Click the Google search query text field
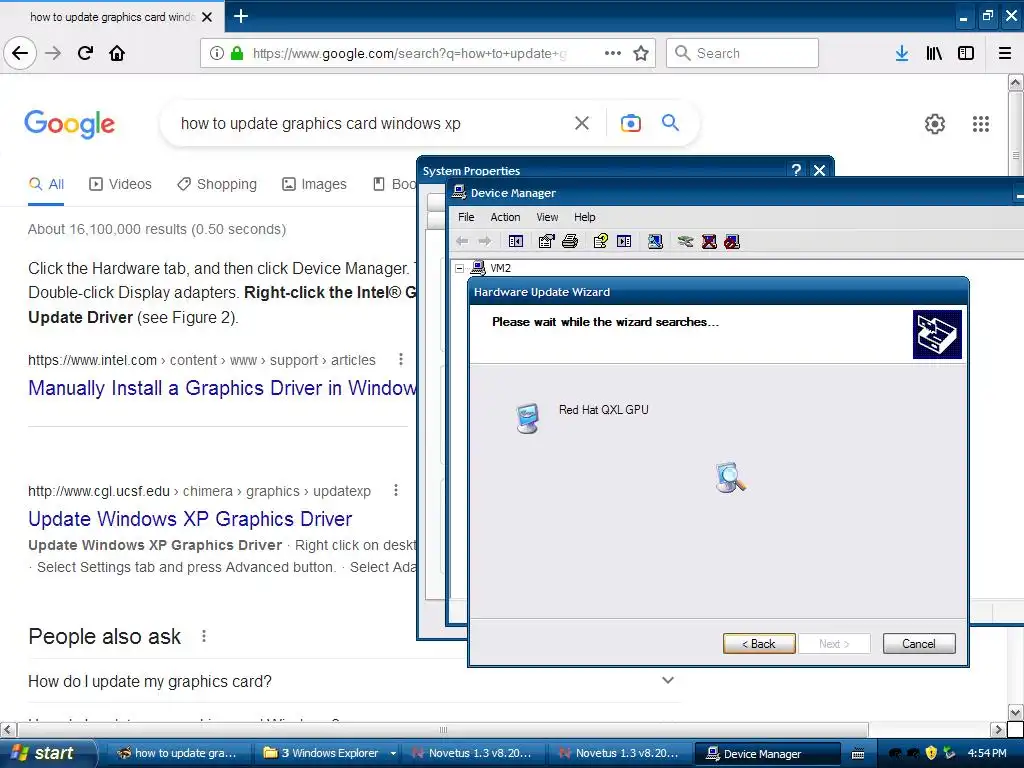 [x=371, y=123]
